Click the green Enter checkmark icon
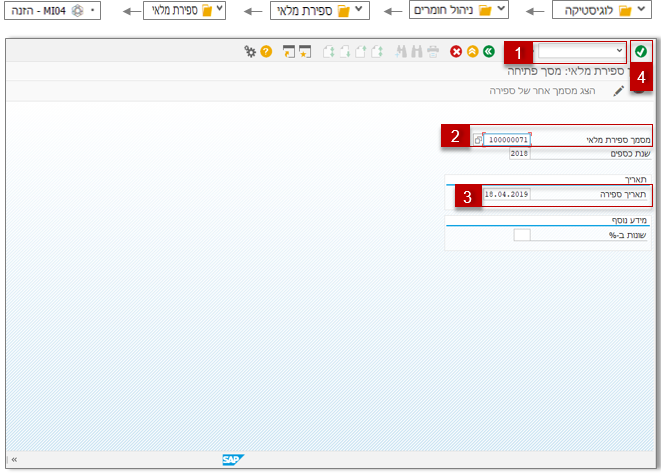This screenshot has width=661, height=474. click(641, 51)
